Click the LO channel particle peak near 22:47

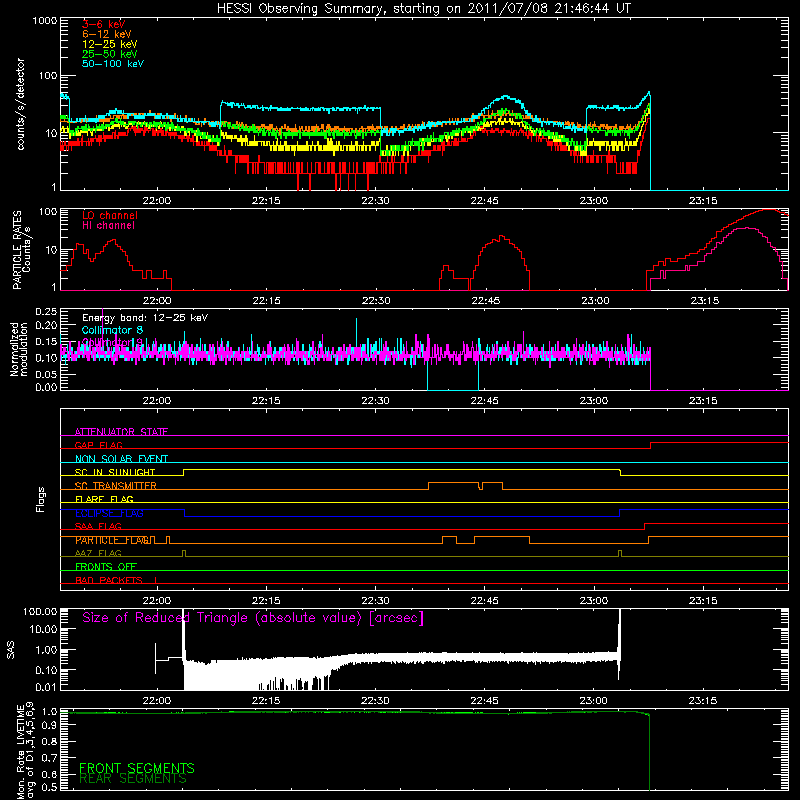click(501, 236)
